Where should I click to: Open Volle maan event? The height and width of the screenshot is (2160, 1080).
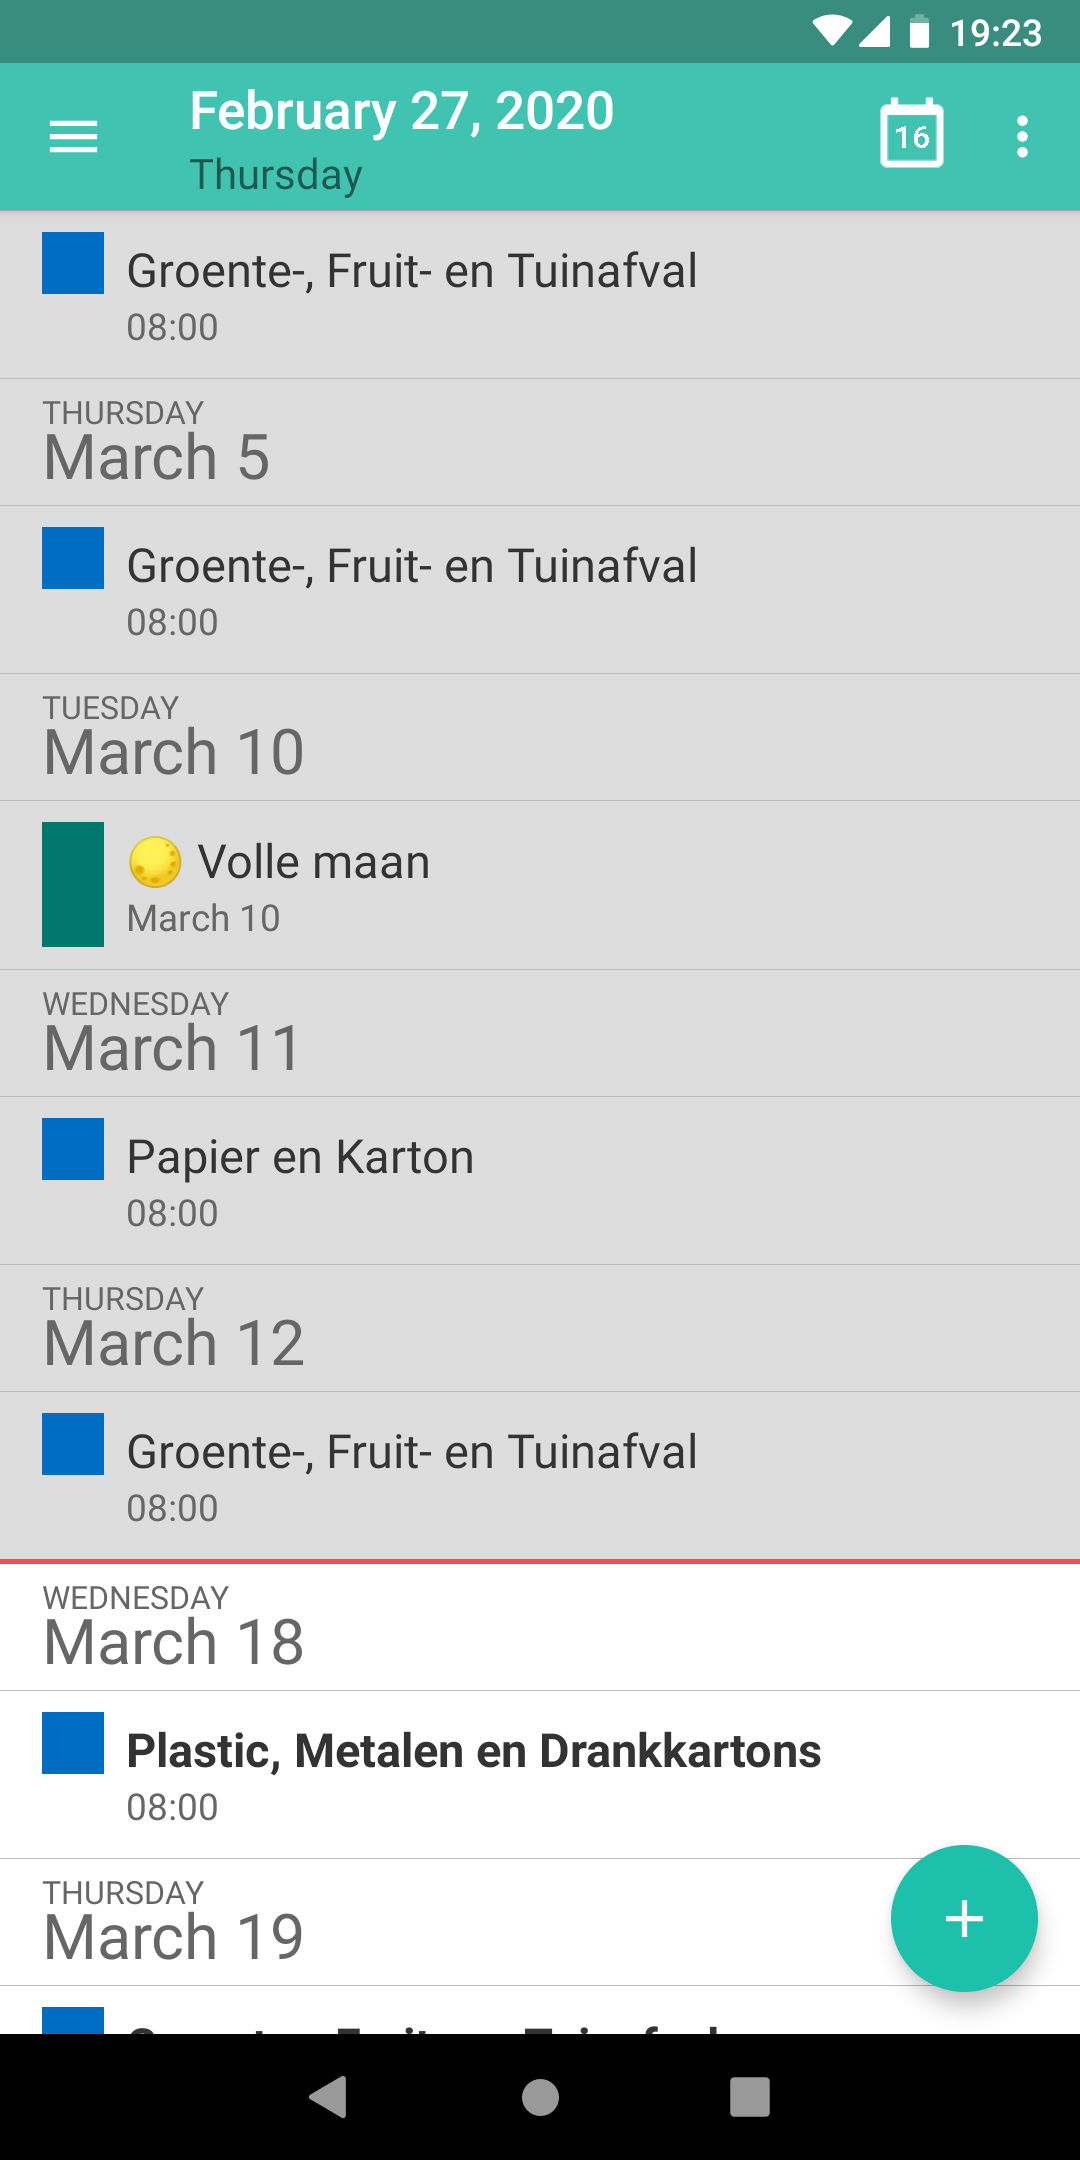point(314,863)
